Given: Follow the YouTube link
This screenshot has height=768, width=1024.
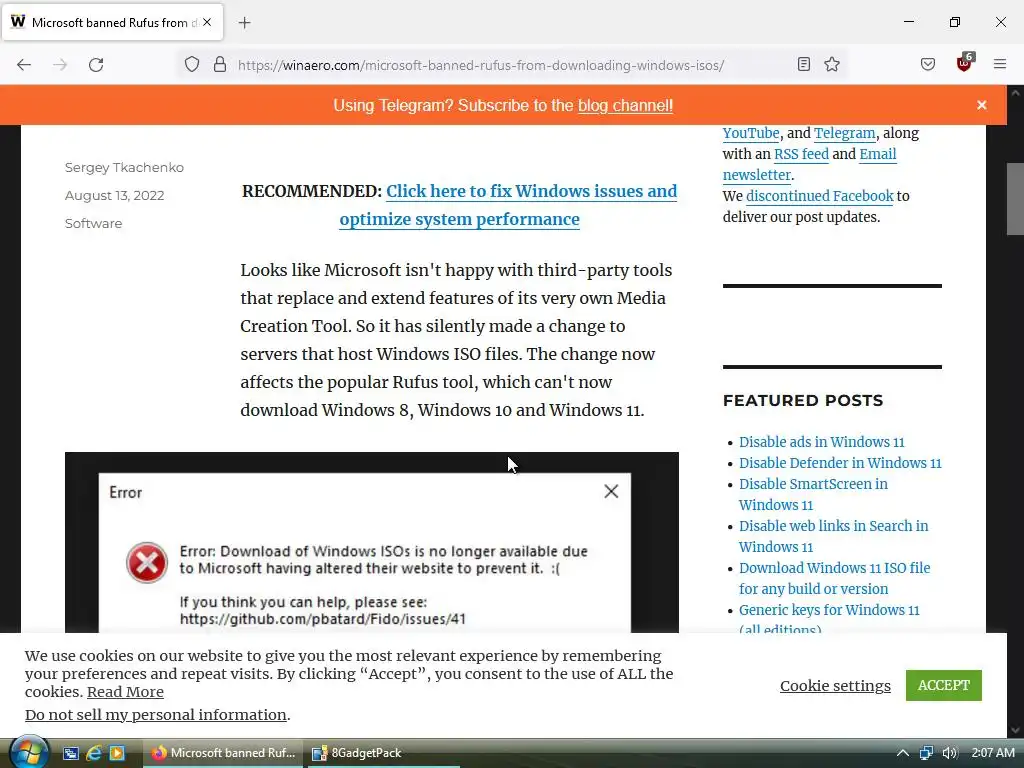Looking at the screenshot, I should pos(751,133).
